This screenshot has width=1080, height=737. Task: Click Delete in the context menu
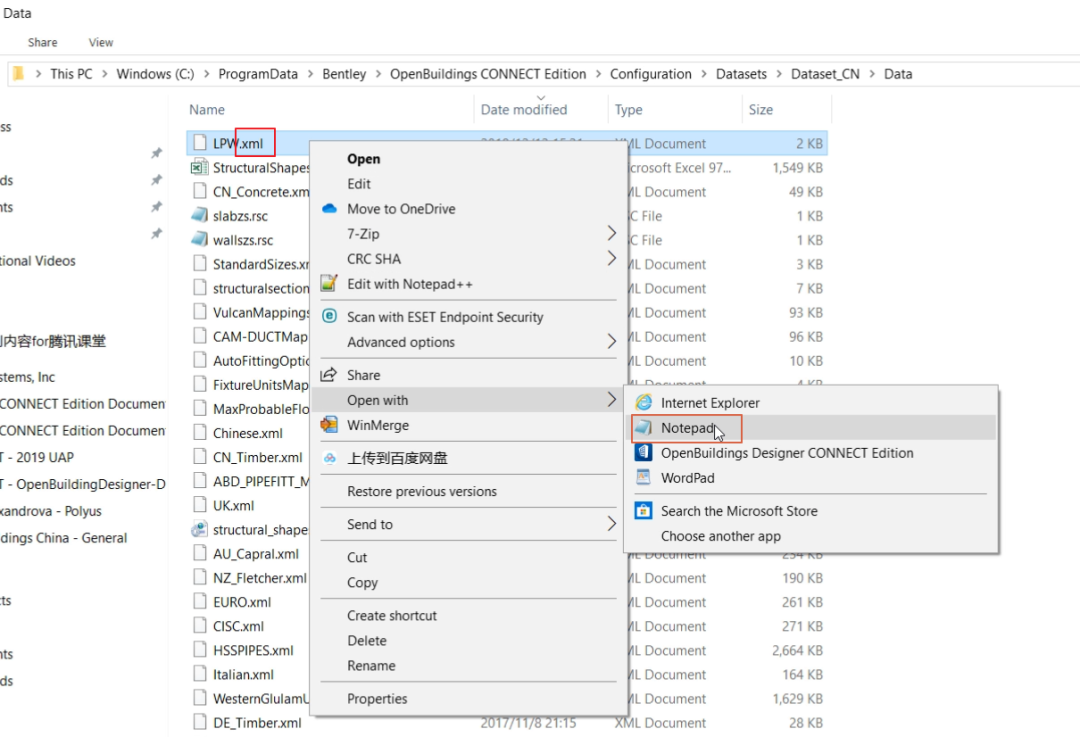click(x=367, y=641)
